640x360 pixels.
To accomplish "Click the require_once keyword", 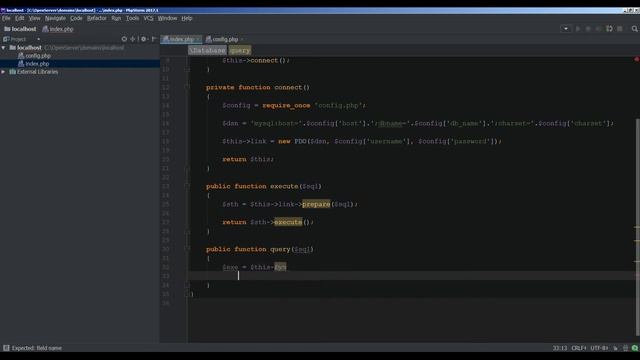I will tap(286, 105).
